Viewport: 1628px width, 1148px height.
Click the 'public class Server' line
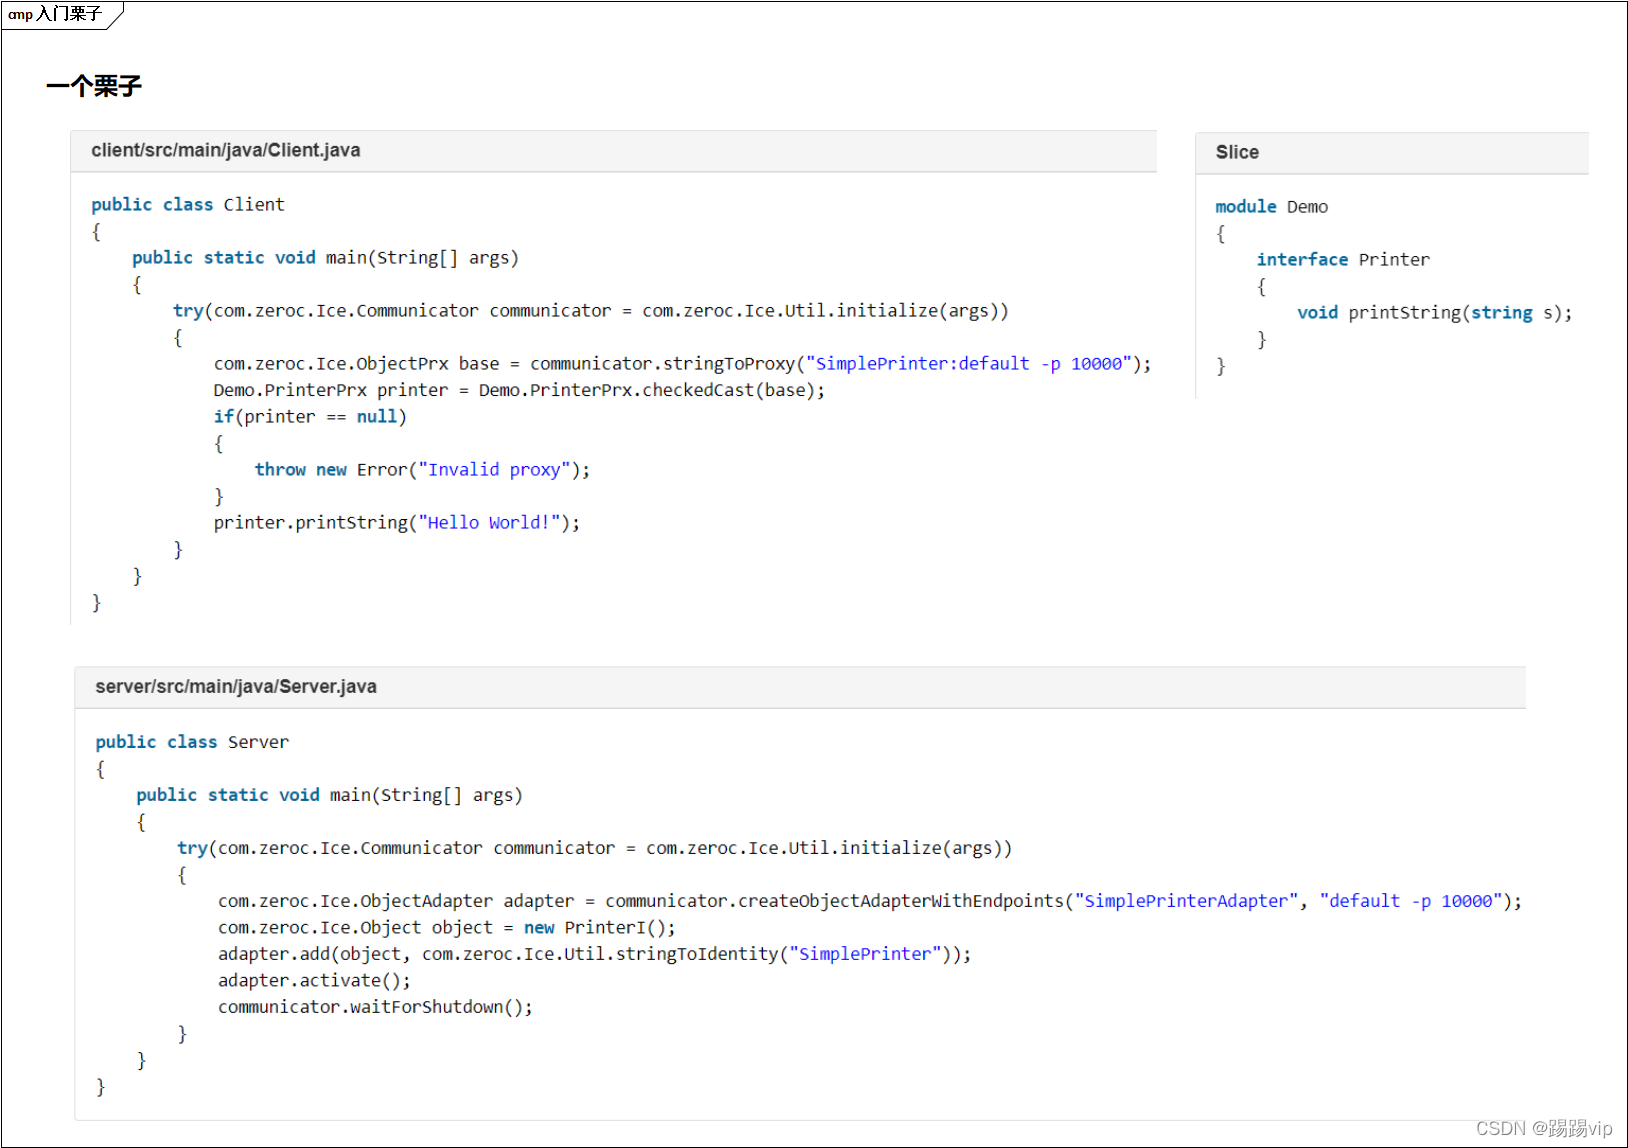192,742
